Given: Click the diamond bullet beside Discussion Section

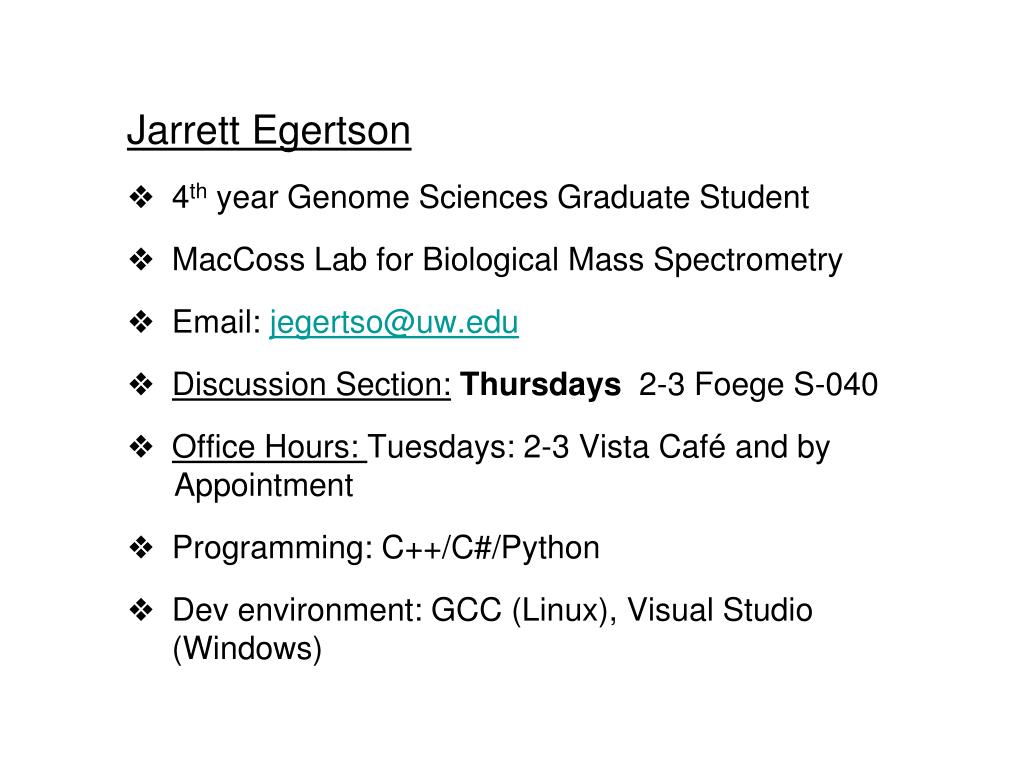Looking at the screenshot, I should click(x=141, y=384).
